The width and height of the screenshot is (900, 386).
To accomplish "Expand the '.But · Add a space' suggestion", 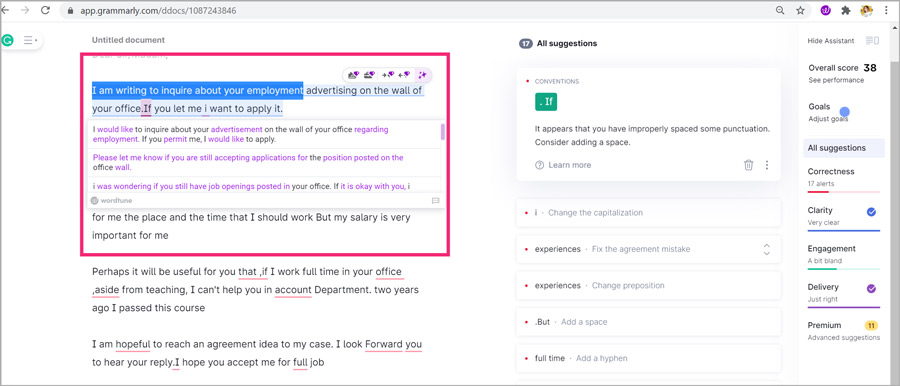I will click(x=649, y=322).
